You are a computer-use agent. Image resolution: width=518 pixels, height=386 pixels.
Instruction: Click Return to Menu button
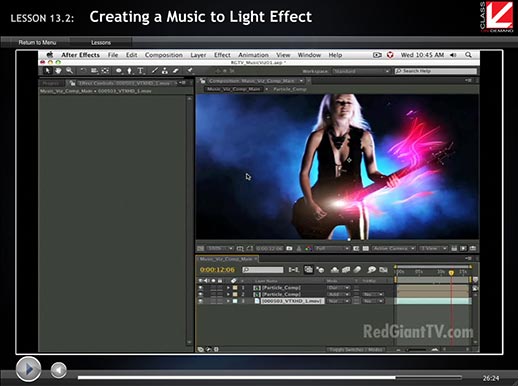37,43
